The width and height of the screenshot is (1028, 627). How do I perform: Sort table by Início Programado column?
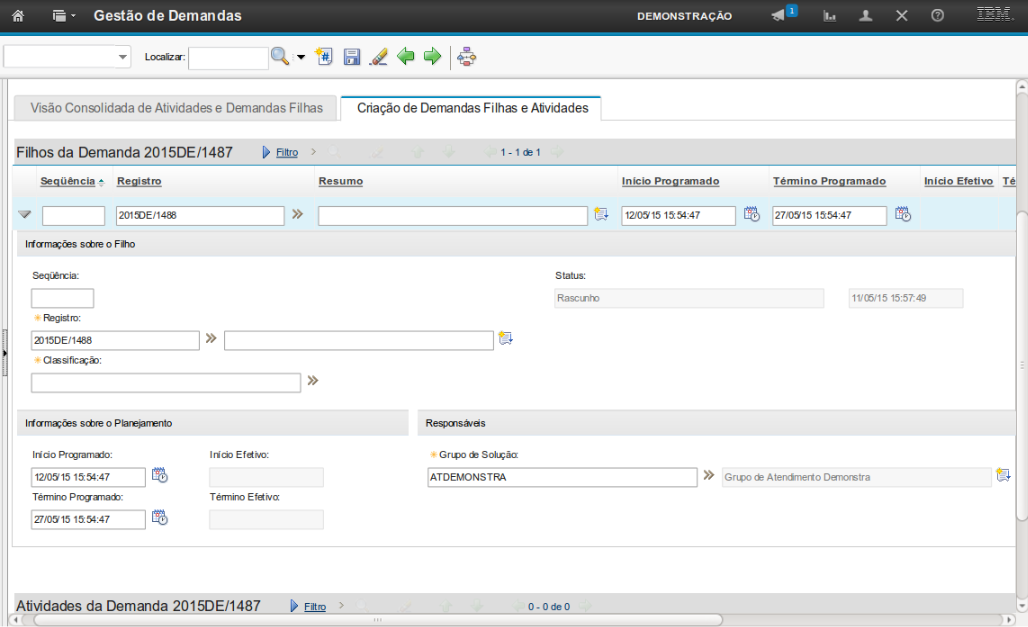coord(670,181)
